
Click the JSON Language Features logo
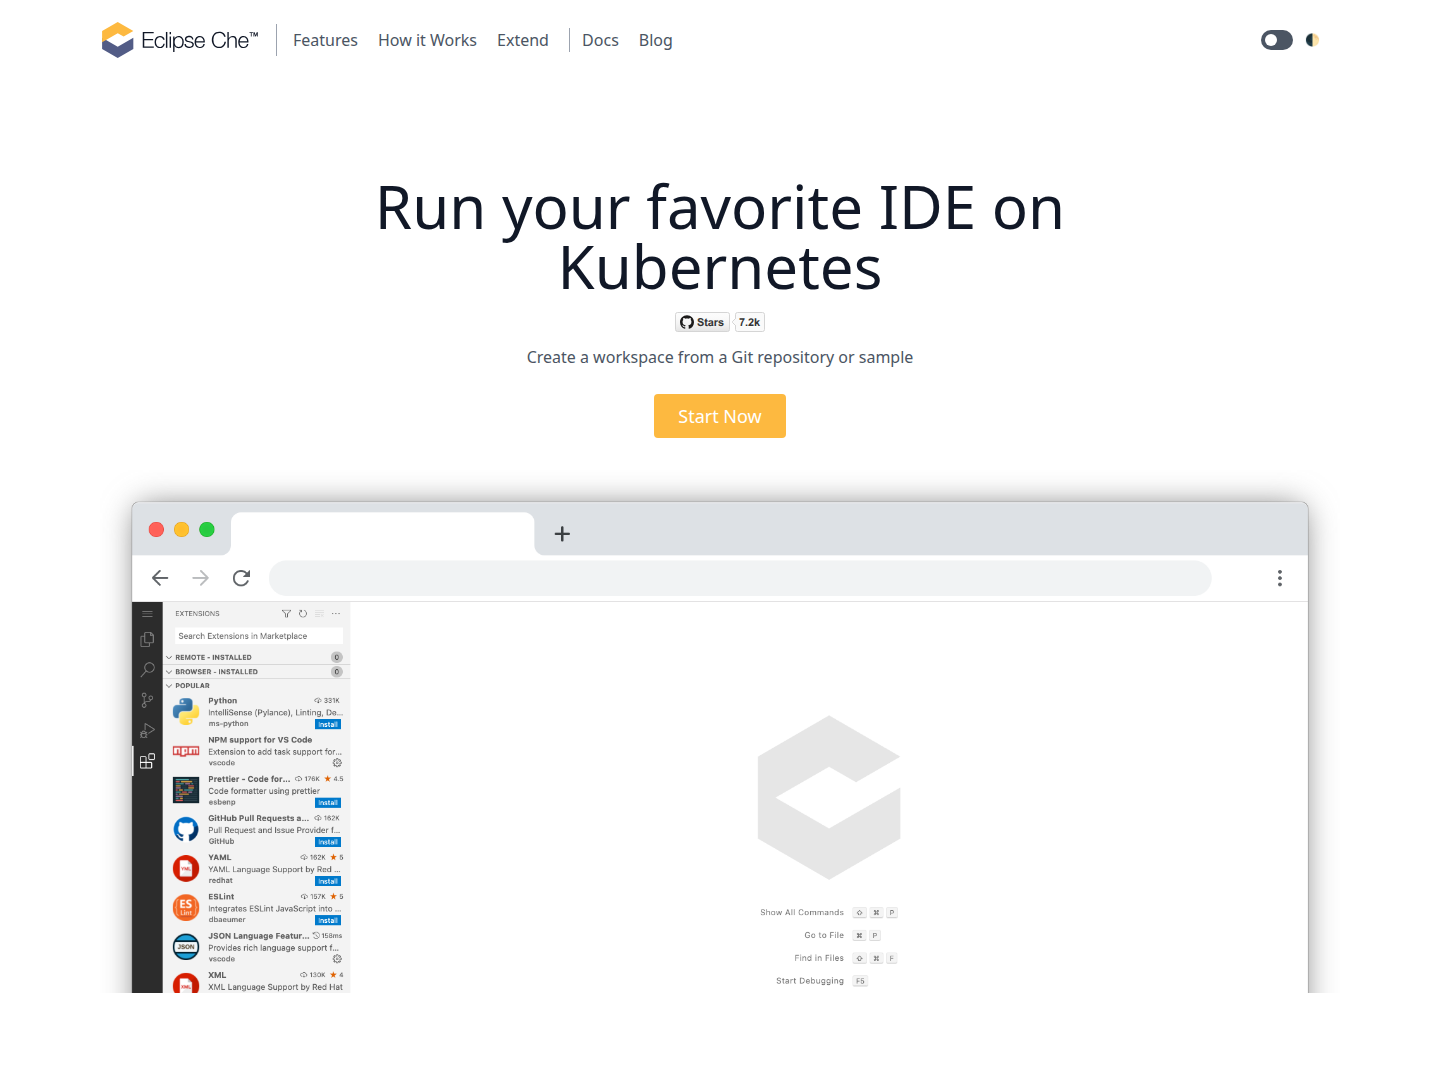click(x=186, y=947)
